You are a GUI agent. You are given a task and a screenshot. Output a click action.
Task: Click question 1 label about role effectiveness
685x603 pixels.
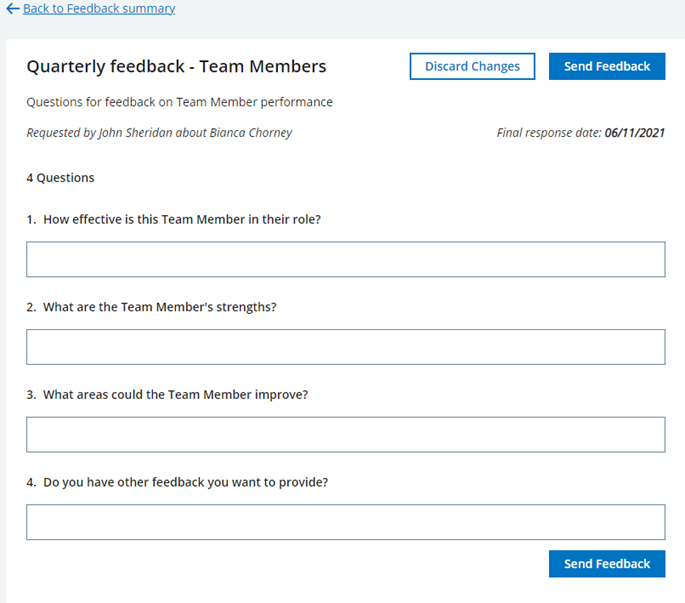182,220
